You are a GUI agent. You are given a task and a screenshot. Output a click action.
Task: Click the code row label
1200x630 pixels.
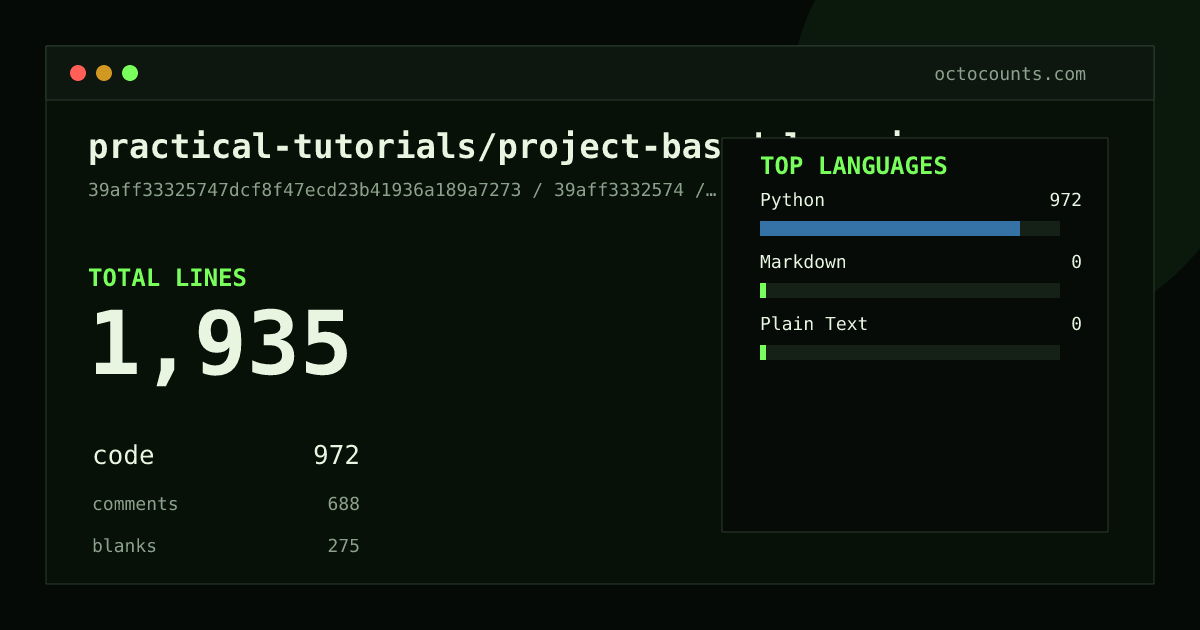pos(123,456)
